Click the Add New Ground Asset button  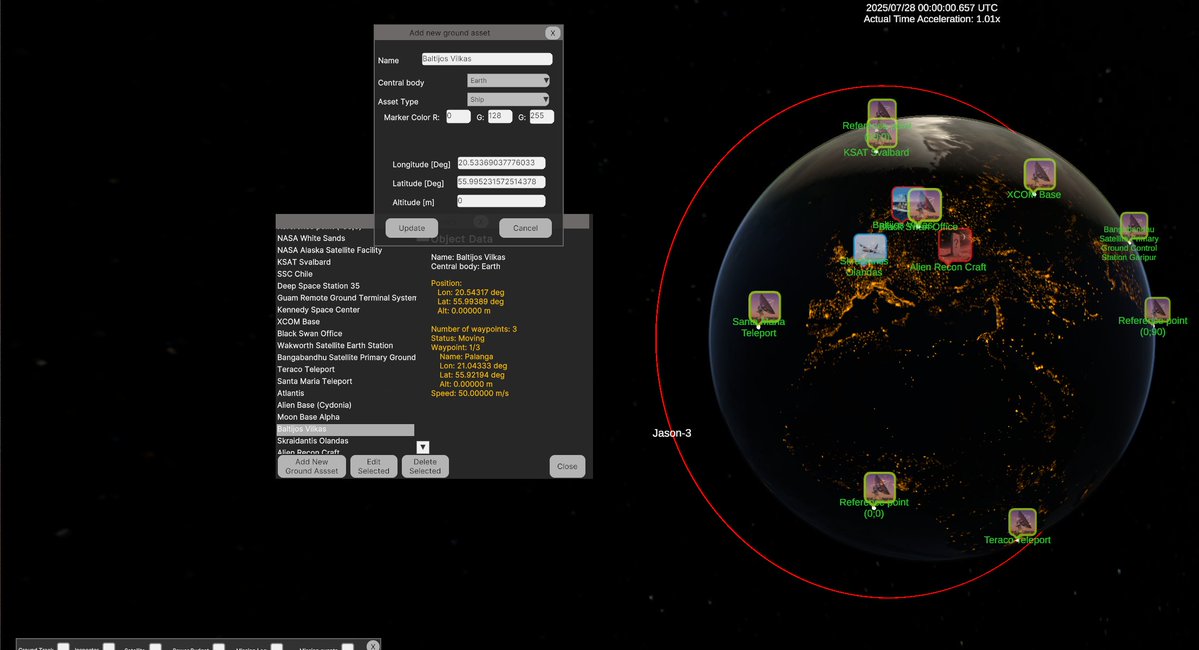point(311,465)
